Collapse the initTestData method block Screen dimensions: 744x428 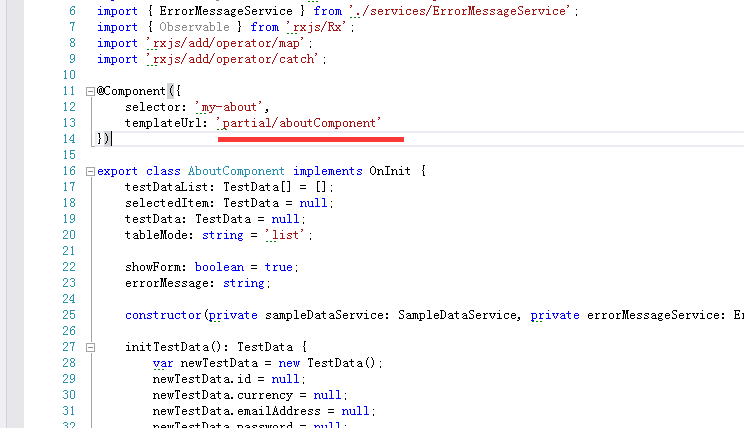(x=90, y=347)
